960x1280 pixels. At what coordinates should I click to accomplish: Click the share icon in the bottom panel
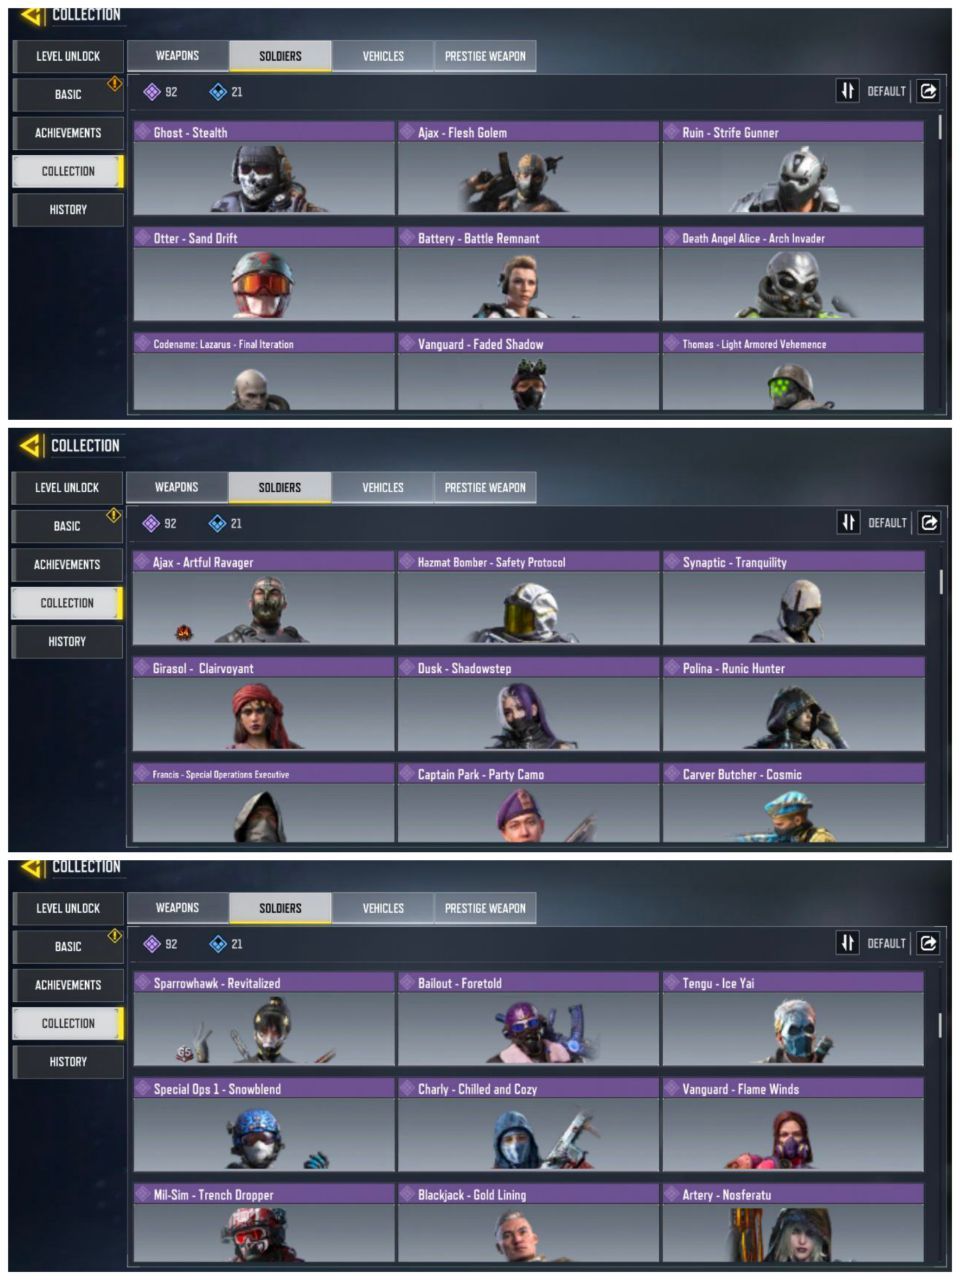tap(929, 943)
